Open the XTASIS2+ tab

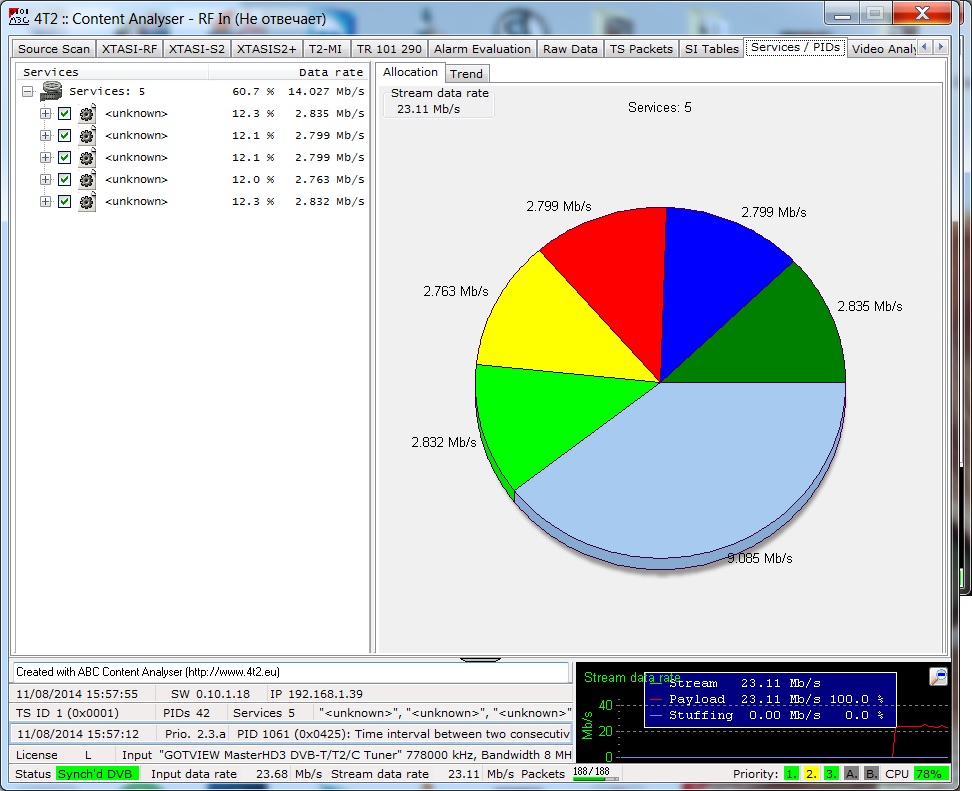click(x=267, y=49)
